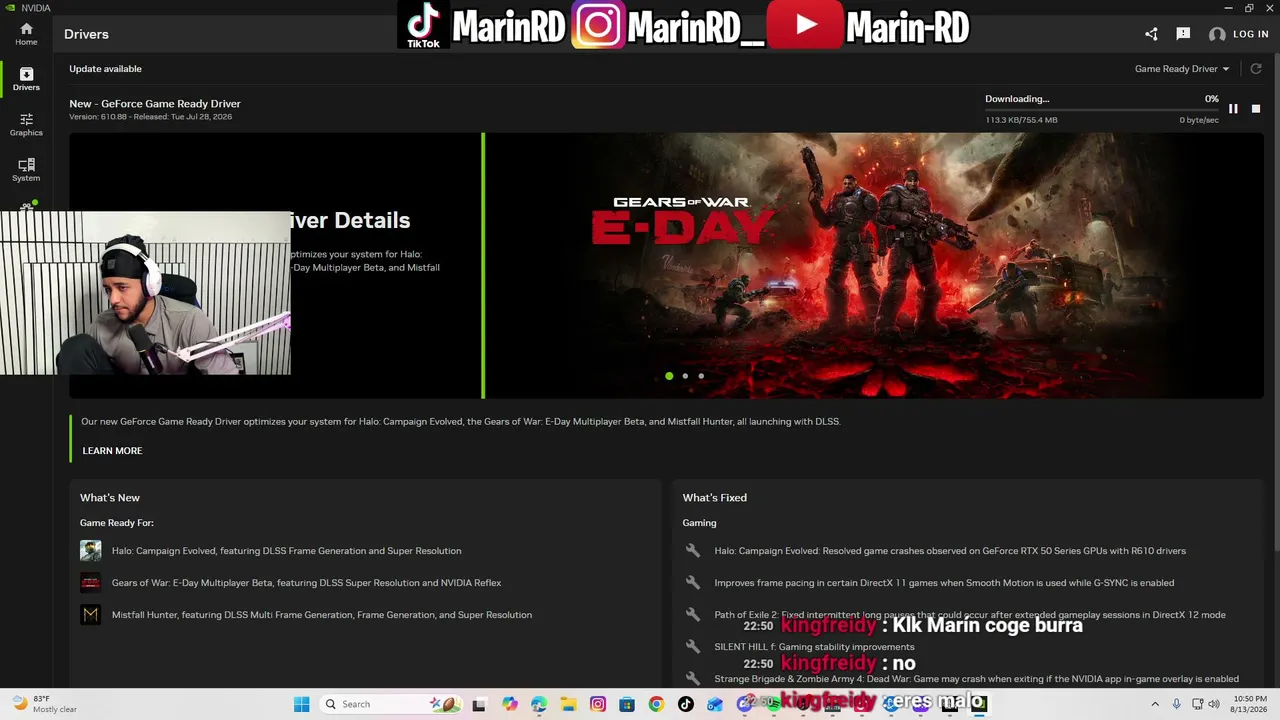This screenshot has height=720, width=1280.
Task: Open the Windows Start menu
Action: pyautogui.click(x=302, y=704)
